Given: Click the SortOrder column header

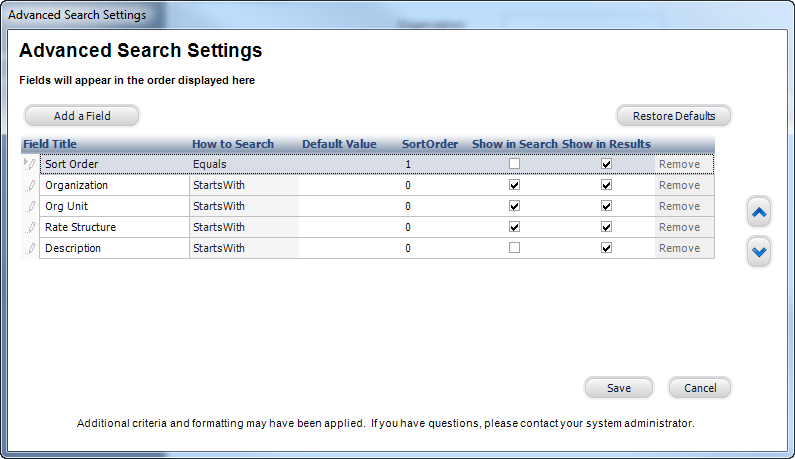Looking at the screenshot, I should tap(430, 144).
